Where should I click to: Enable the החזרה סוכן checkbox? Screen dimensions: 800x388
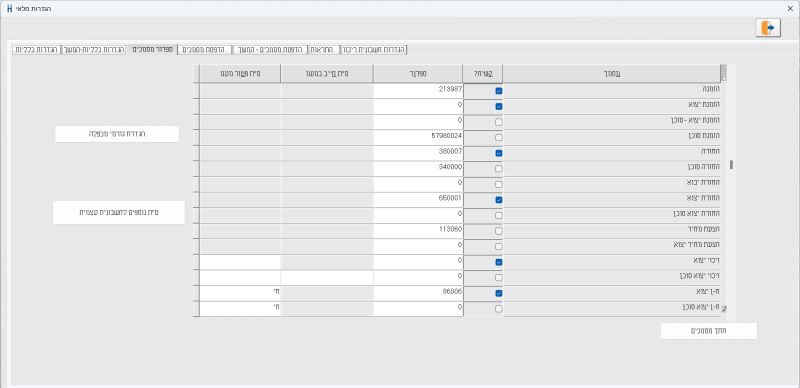(499, 169)
